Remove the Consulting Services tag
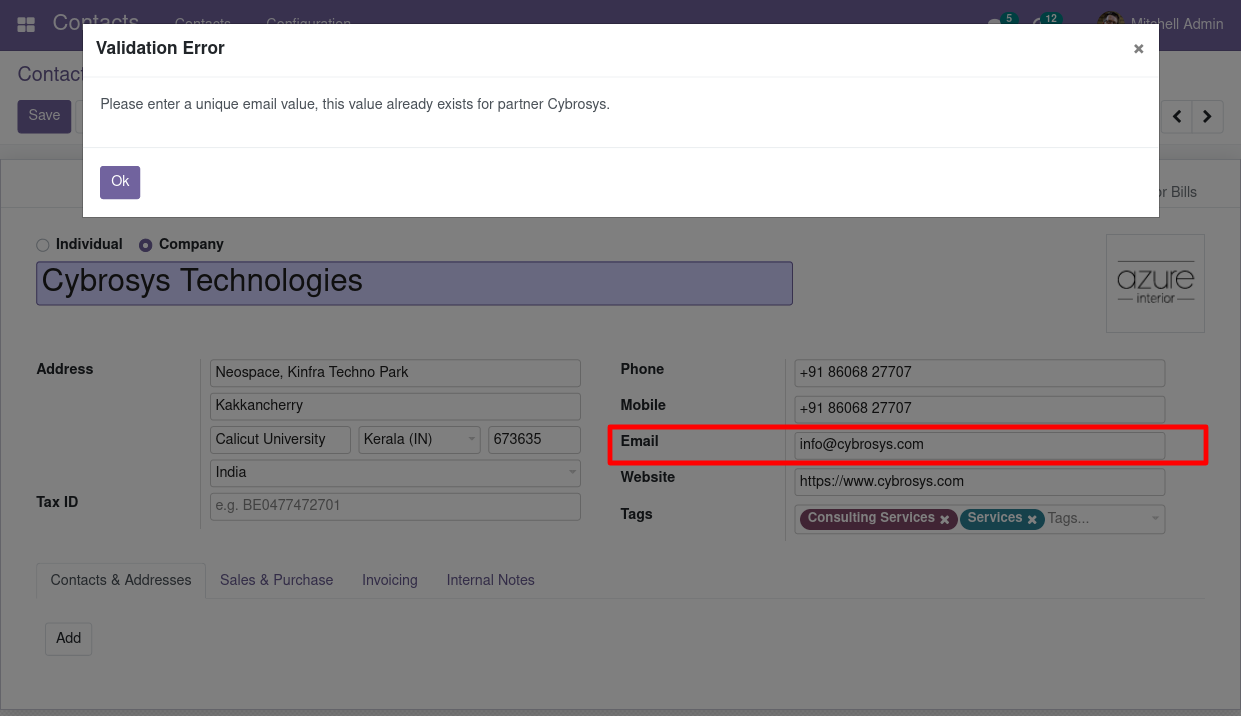Viewport: 1241px width, 716px height. [x=944, y=520]
